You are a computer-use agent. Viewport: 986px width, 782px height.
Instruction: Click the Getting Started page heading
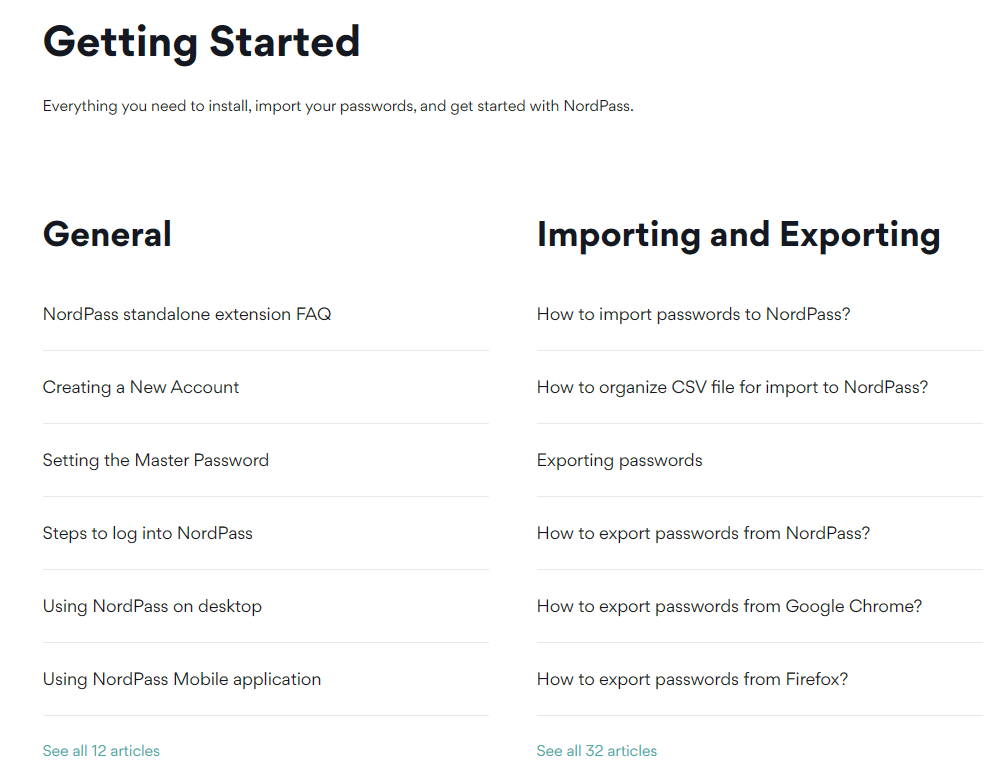click(x=201, y=42)
